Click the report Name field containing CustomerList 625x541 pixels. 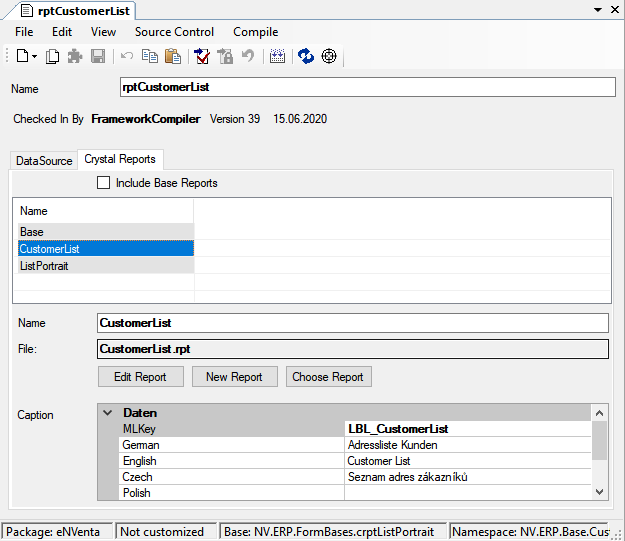click(x=353, y=323)
